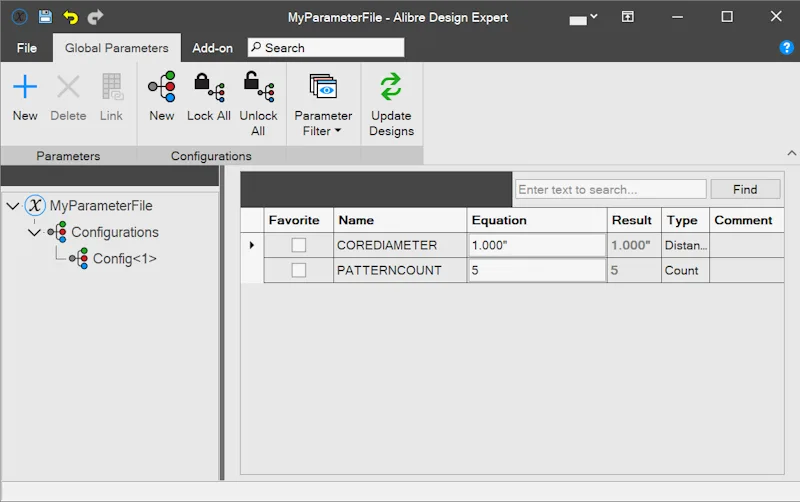Click the Type column header

[685, 220]
